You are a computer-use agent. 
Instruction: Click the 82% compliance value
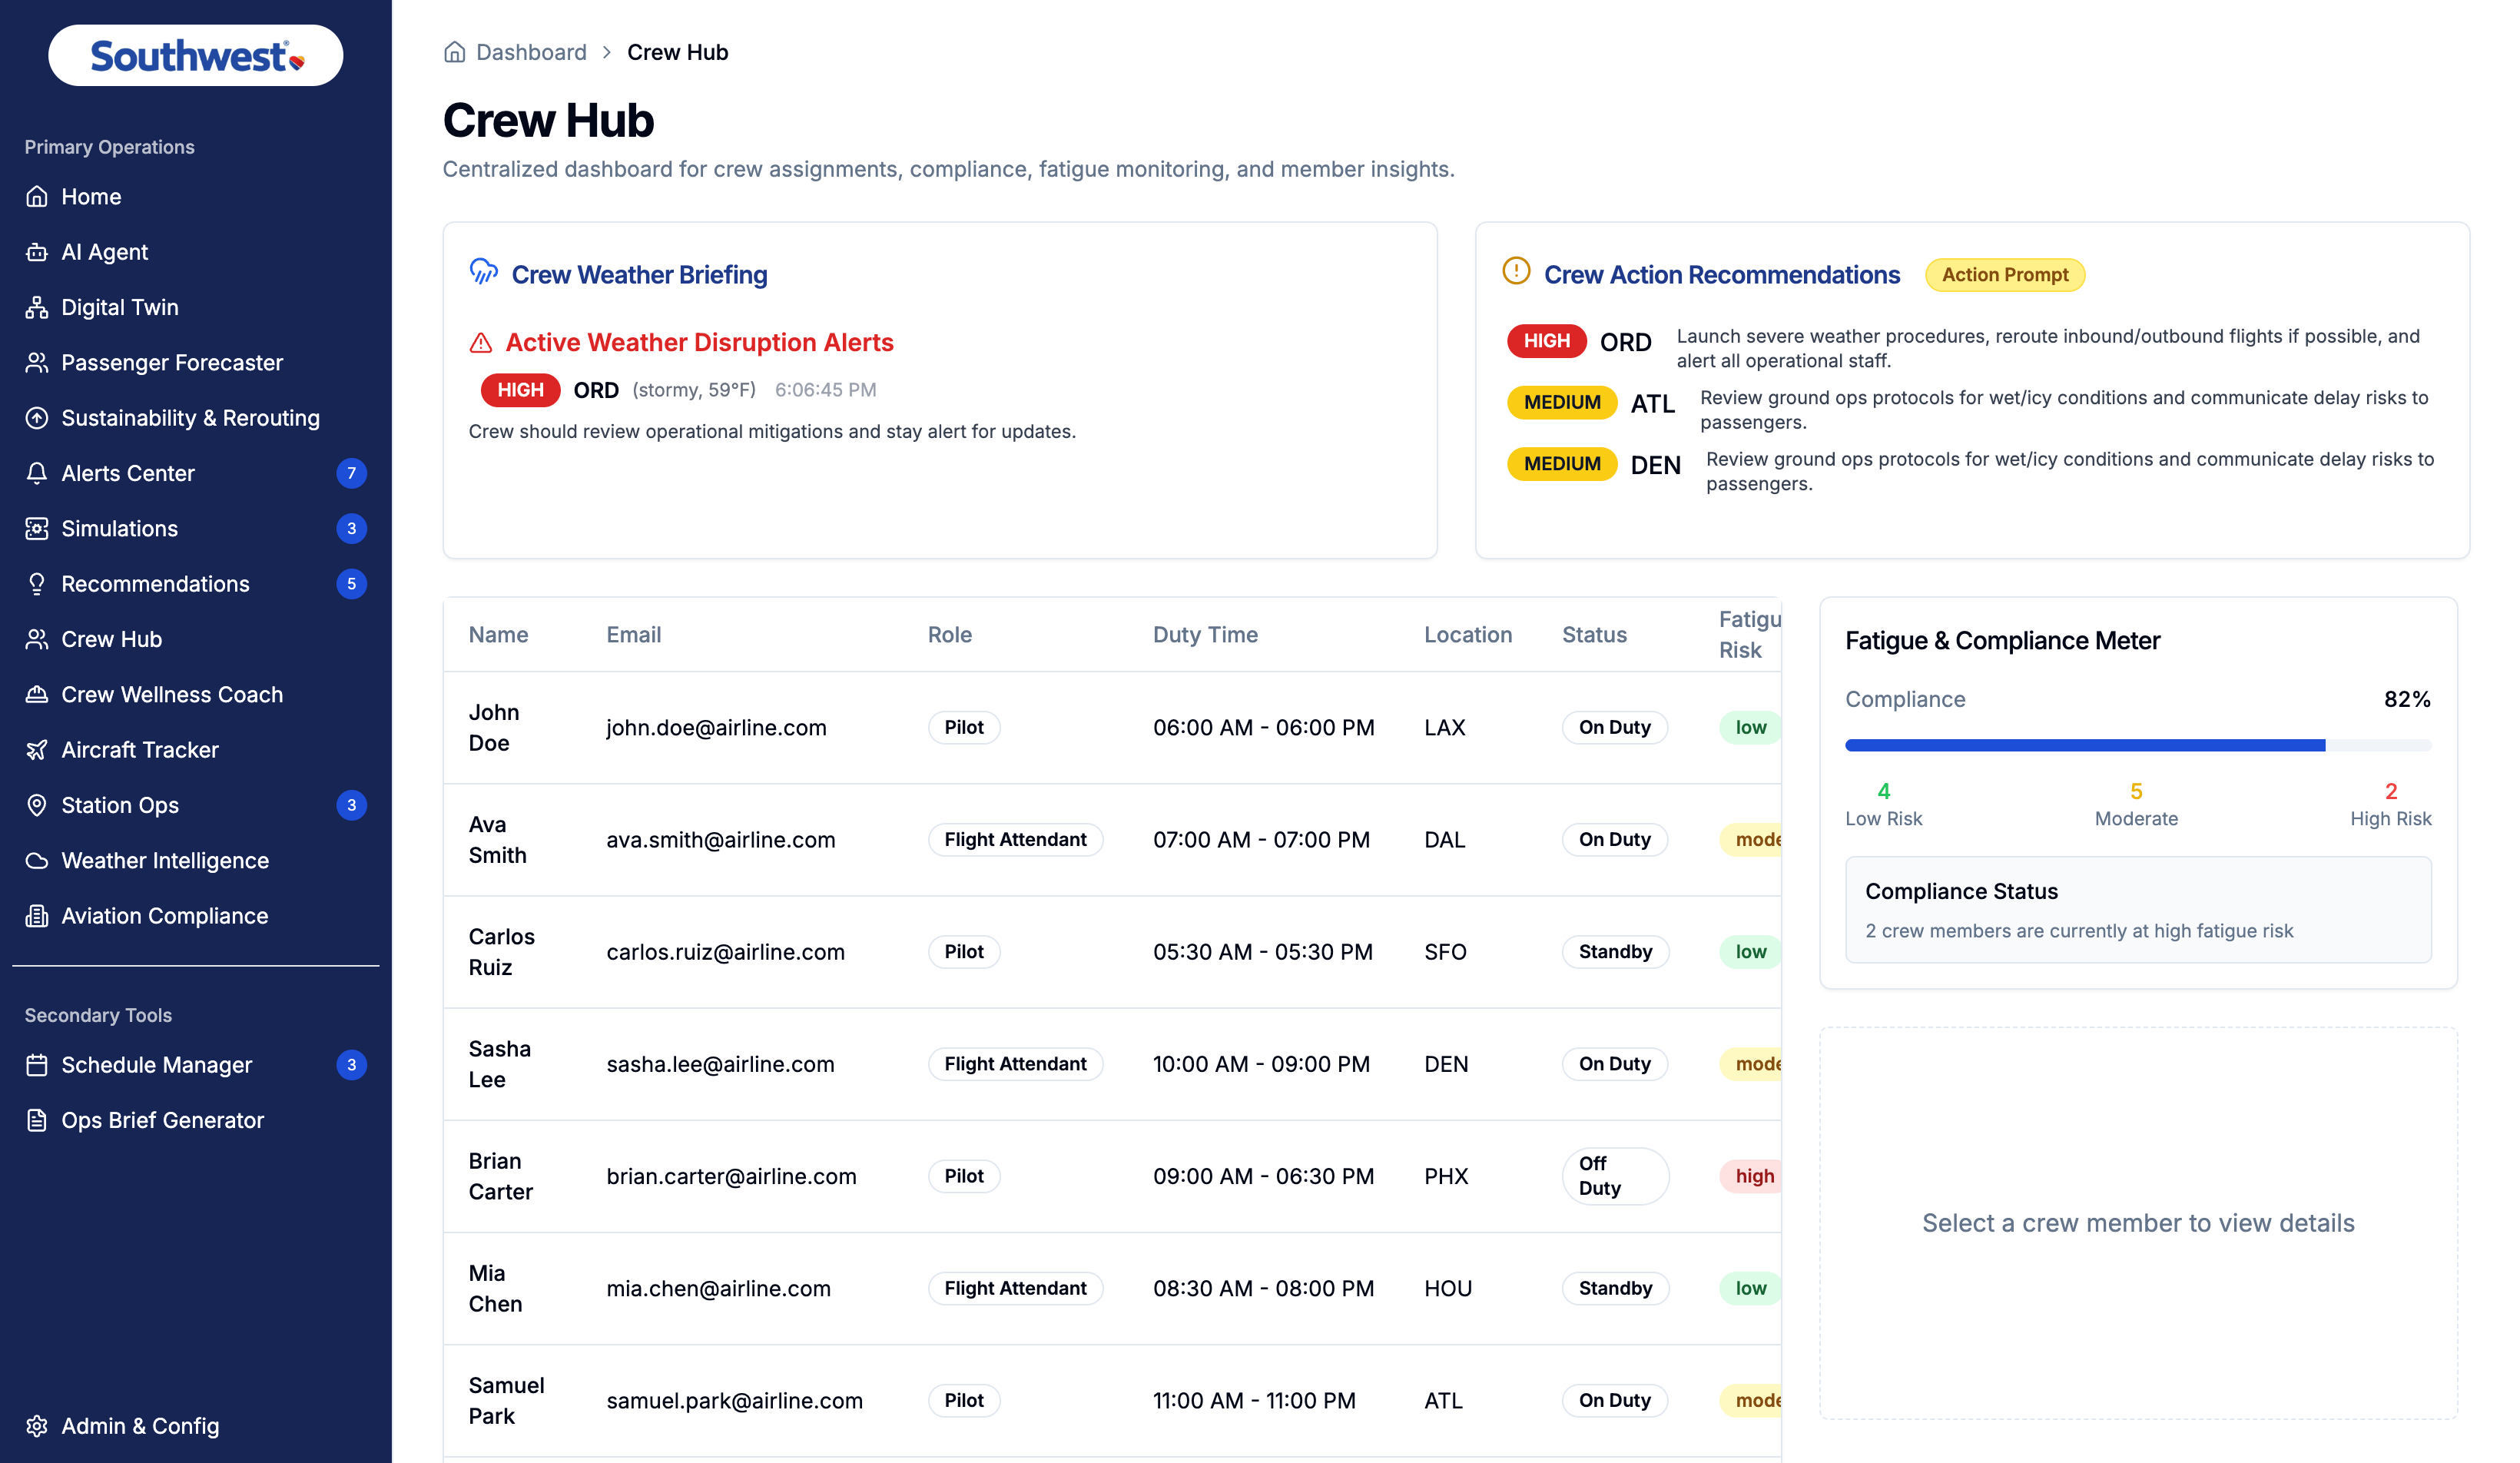point(2407,699)
